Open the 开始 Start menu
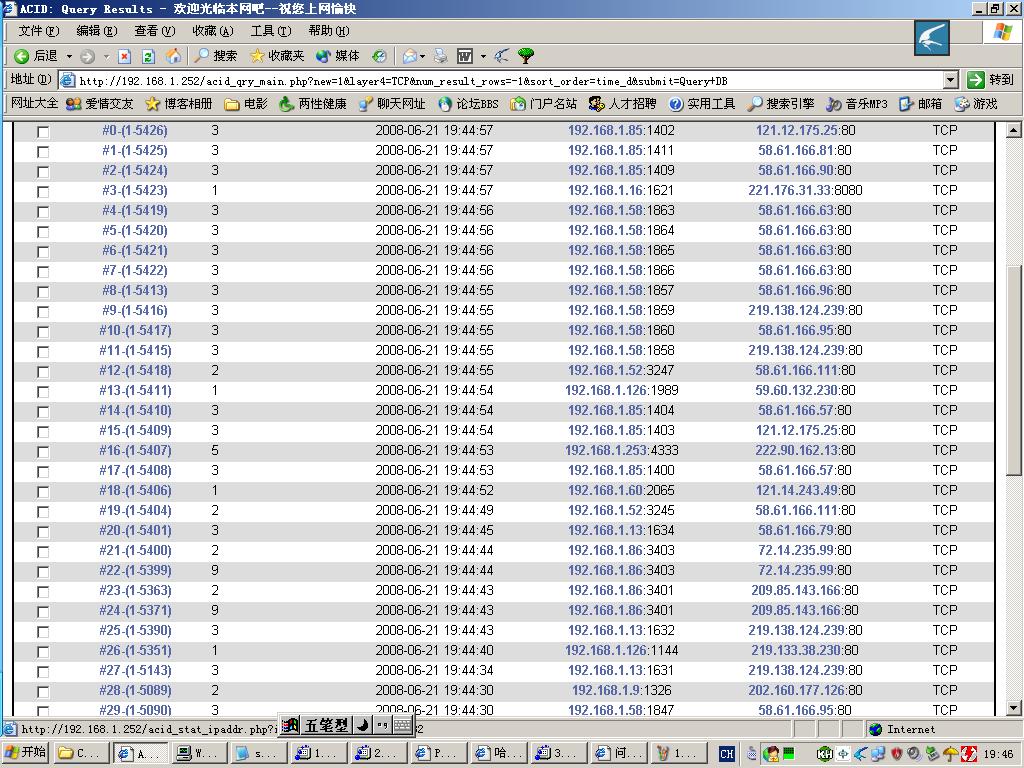Image resolution: width=1024 pixels, height=768 pixels. (x=26, y=753)
